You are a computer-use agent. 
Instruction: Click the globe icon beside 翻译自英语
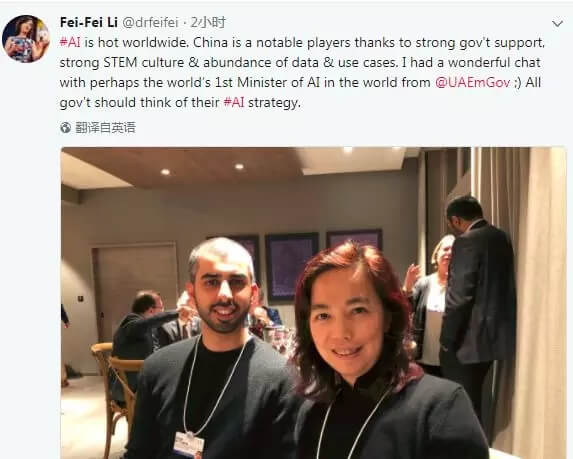tap(65, 128)
